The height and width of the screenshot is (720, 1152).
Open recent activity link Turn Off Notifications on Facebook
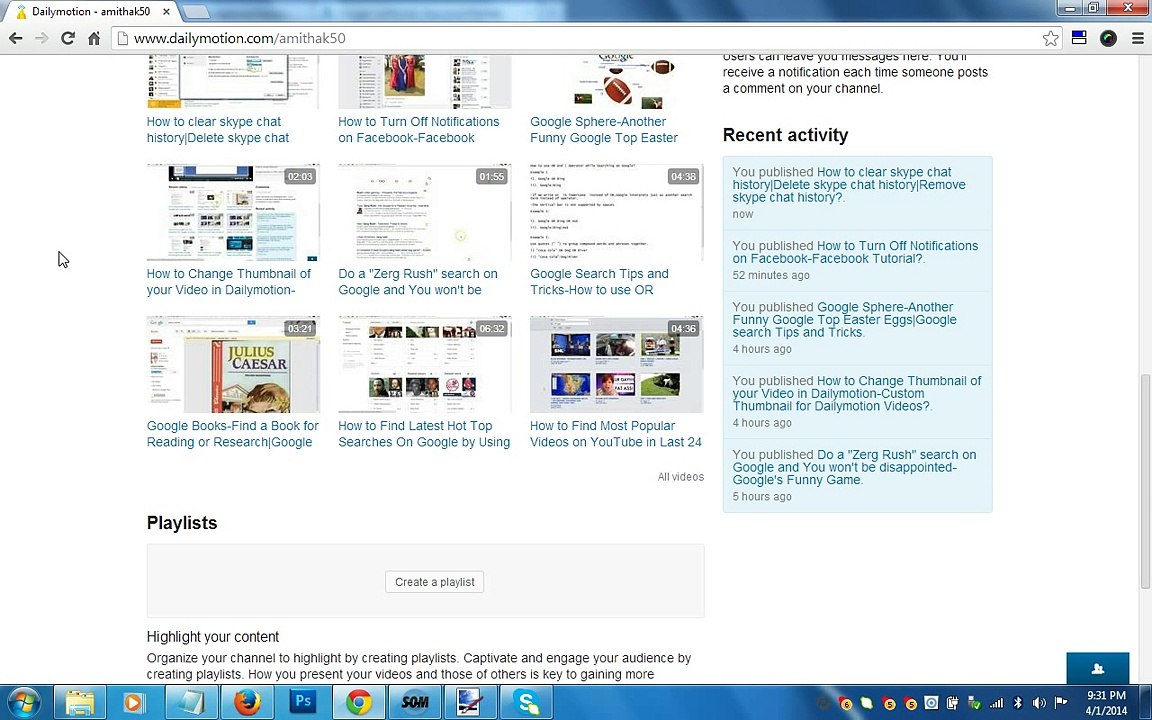(855, 252)
